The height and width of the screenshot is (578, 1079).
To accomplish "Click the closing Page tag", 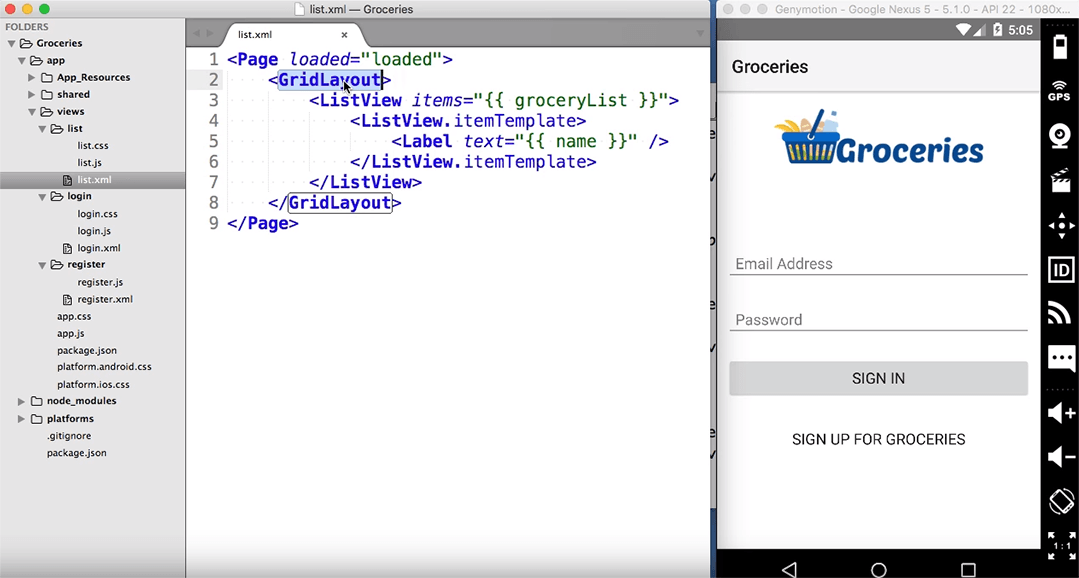I will pyautogui.click(x=263, y=224).
